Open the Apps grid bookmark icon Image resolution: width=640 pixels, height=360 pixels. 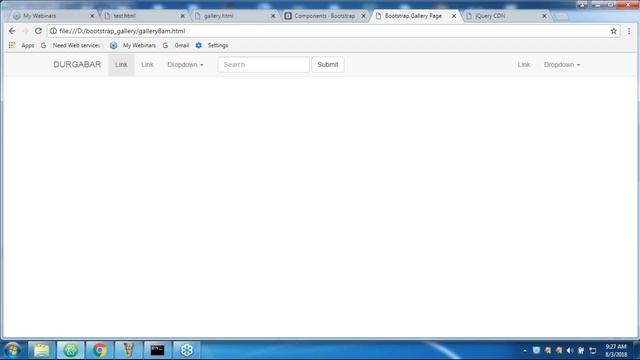coord(12,45)
